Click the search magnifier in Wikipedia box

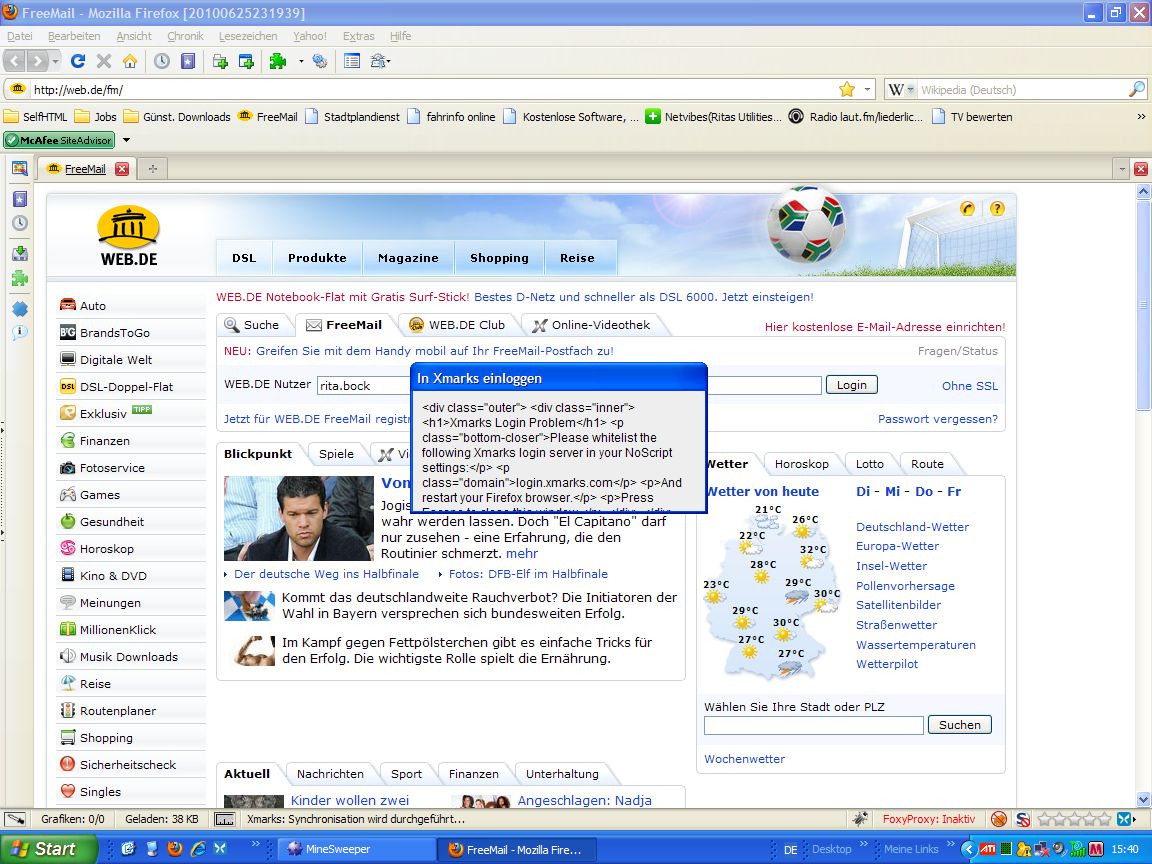(x=1136, y=89)
